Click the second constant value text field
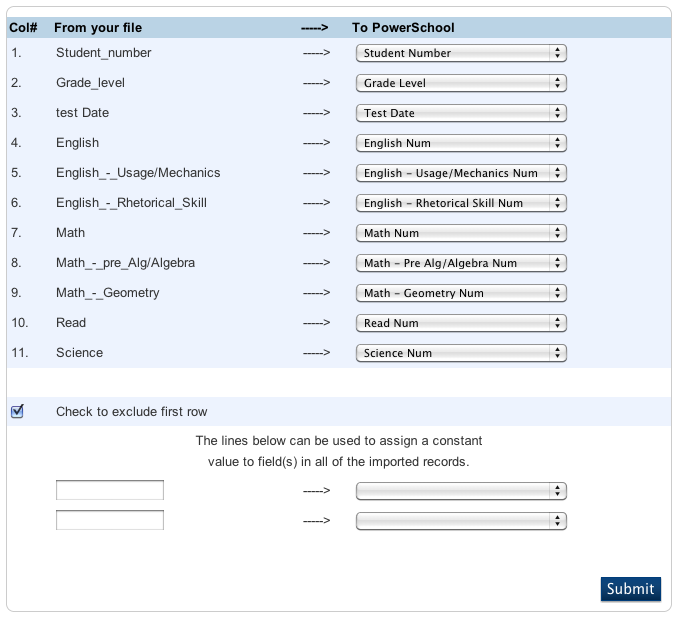The image size is (685, 620). point(110,520)
